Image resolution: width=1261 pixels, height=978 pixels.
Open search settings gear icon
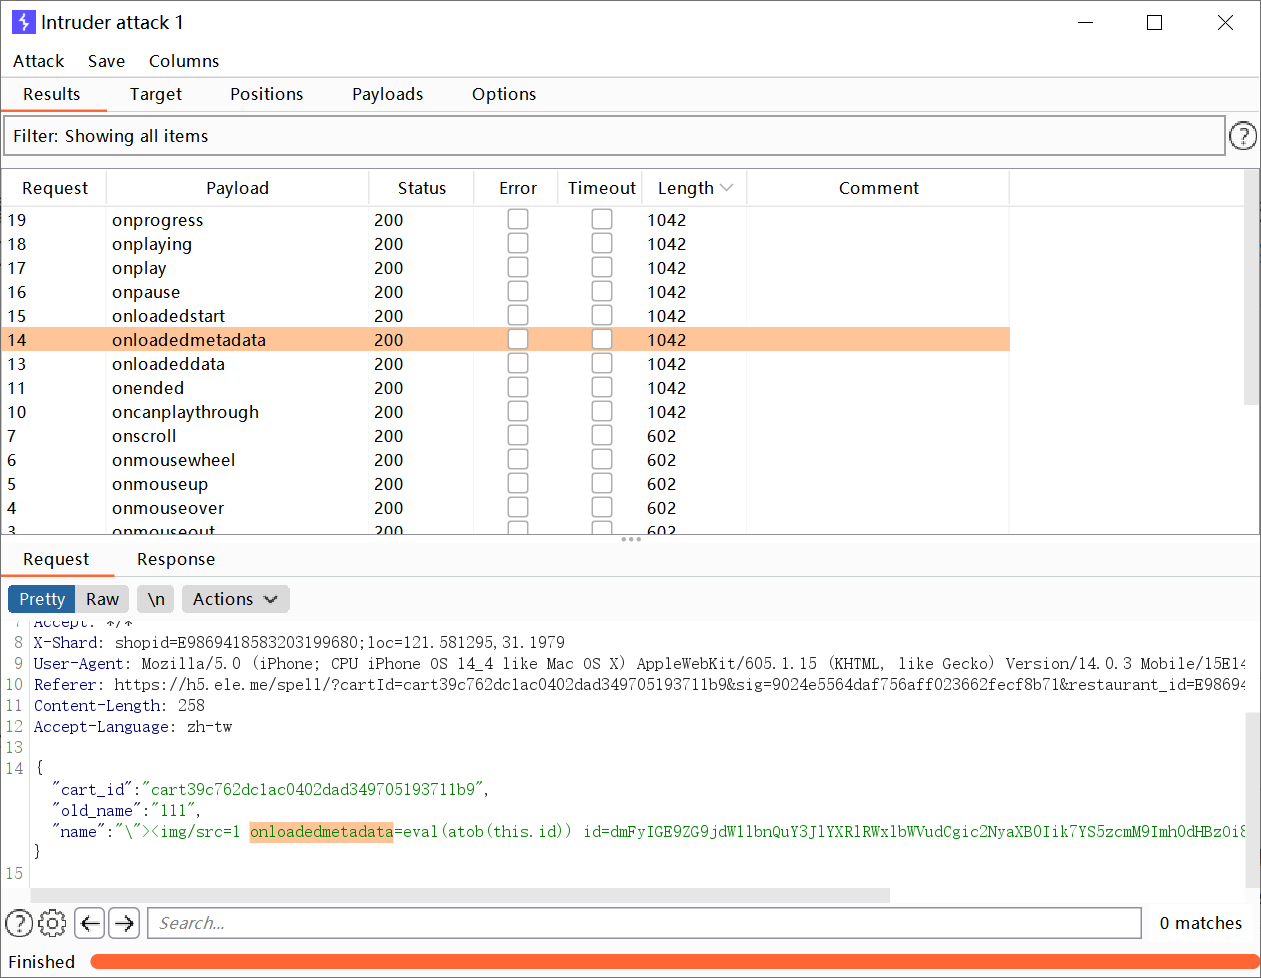pyautogui.click(x=52, y=922)
